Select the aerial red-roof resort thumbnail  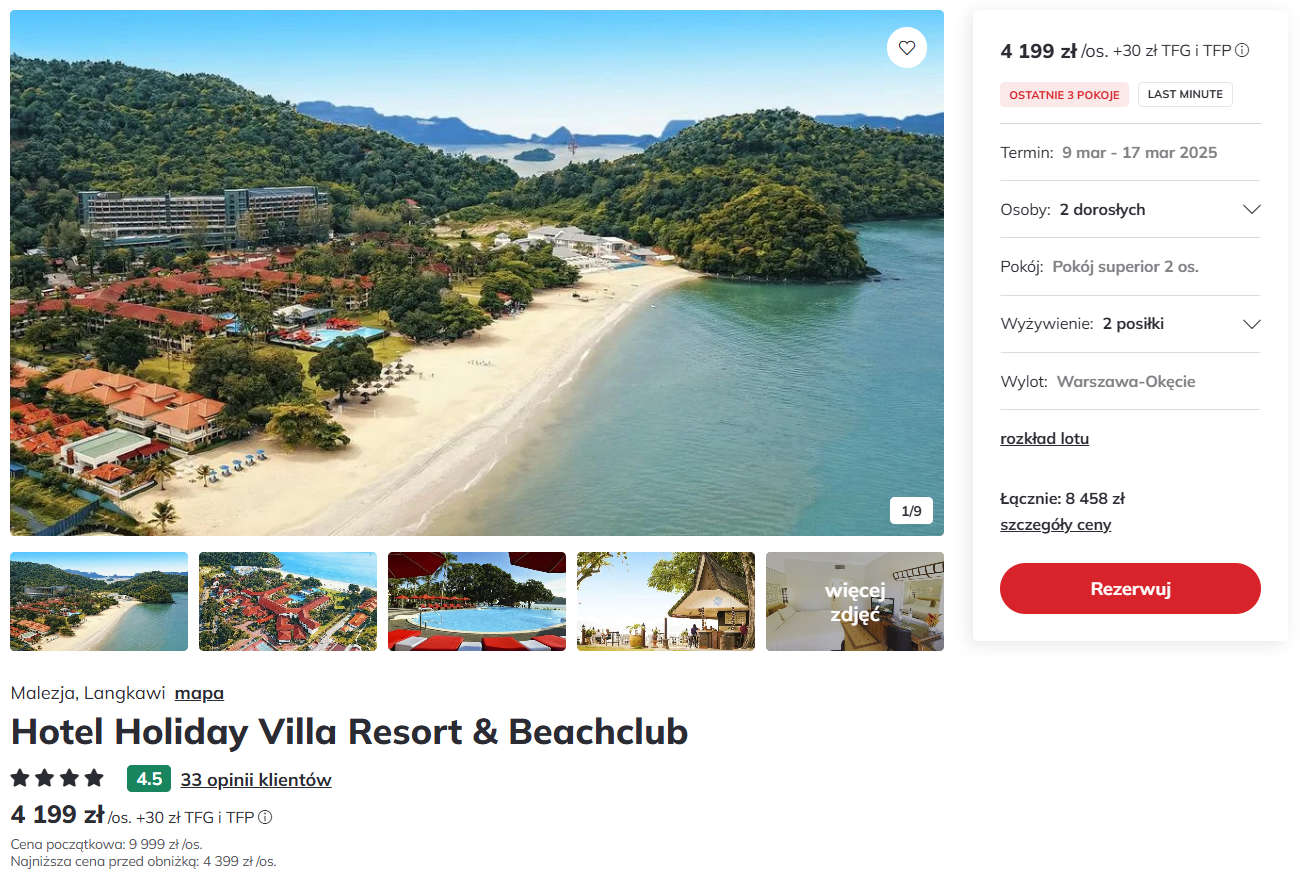[x=288, y=601]
